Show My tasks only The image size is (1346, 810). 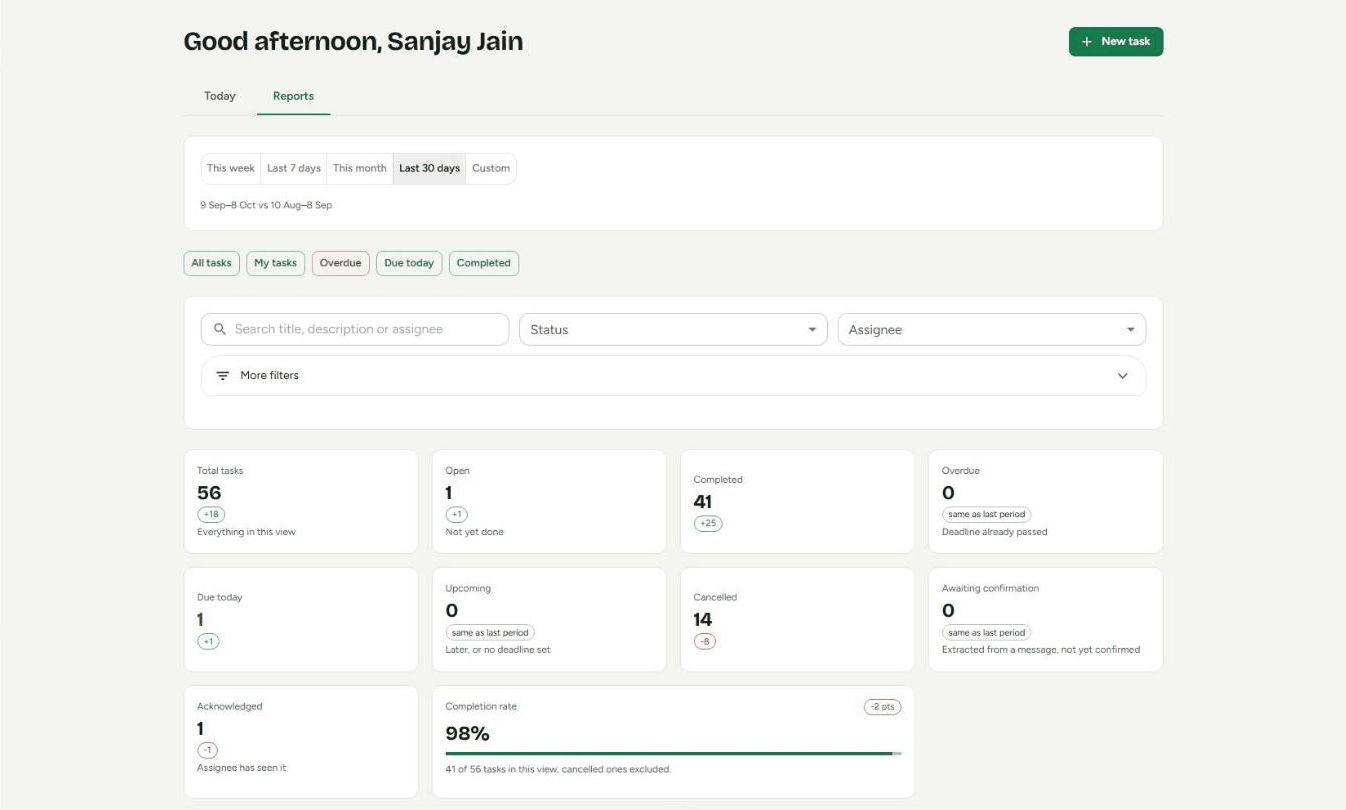pyautogui.click(x=276, y=263)
